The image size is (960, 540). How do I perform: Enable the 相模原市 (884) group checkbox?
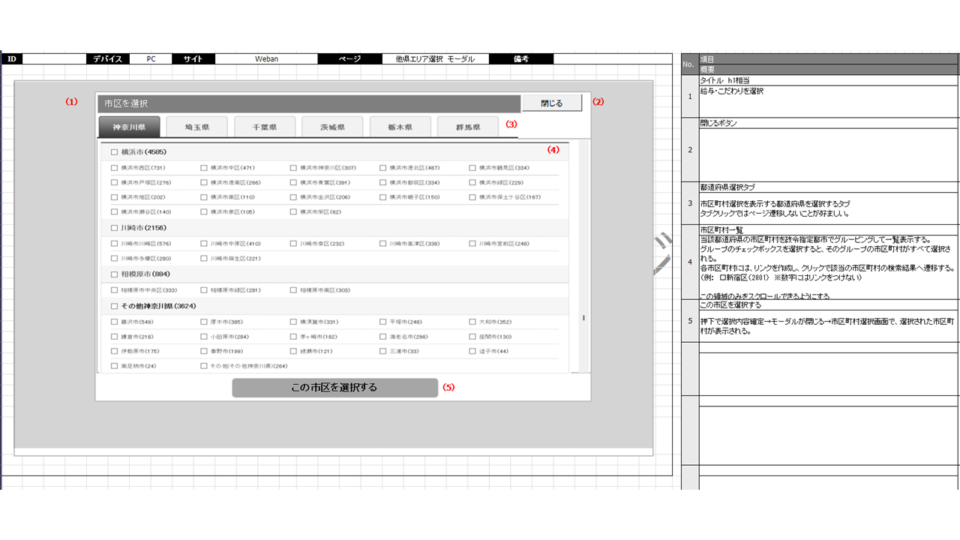[x=114, y=273]
